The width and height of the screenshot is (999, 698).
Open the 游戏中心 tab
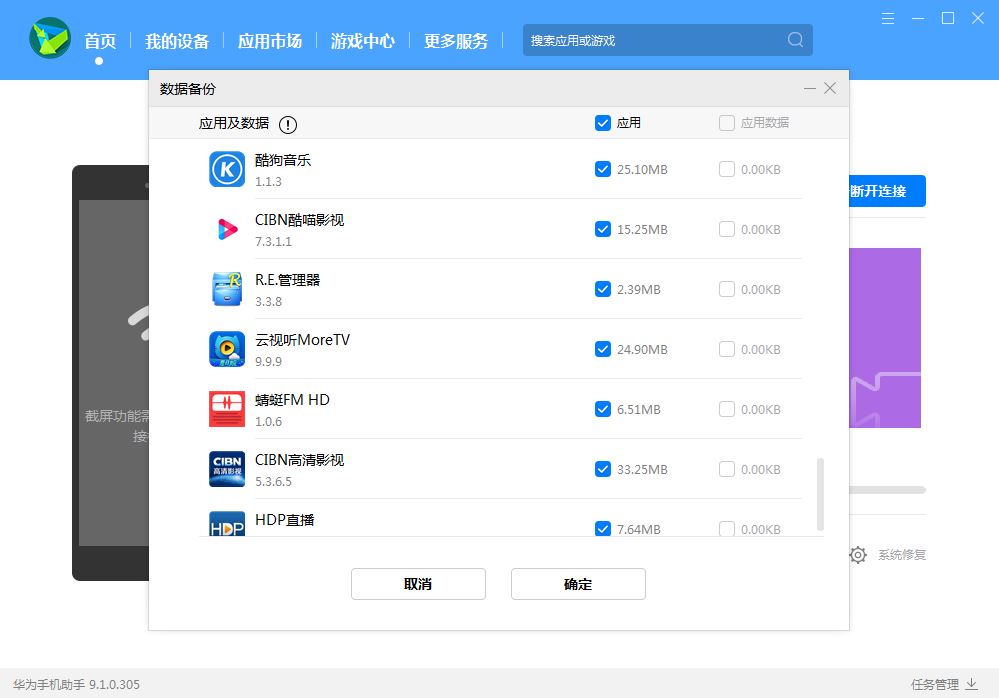coord(363,41)
